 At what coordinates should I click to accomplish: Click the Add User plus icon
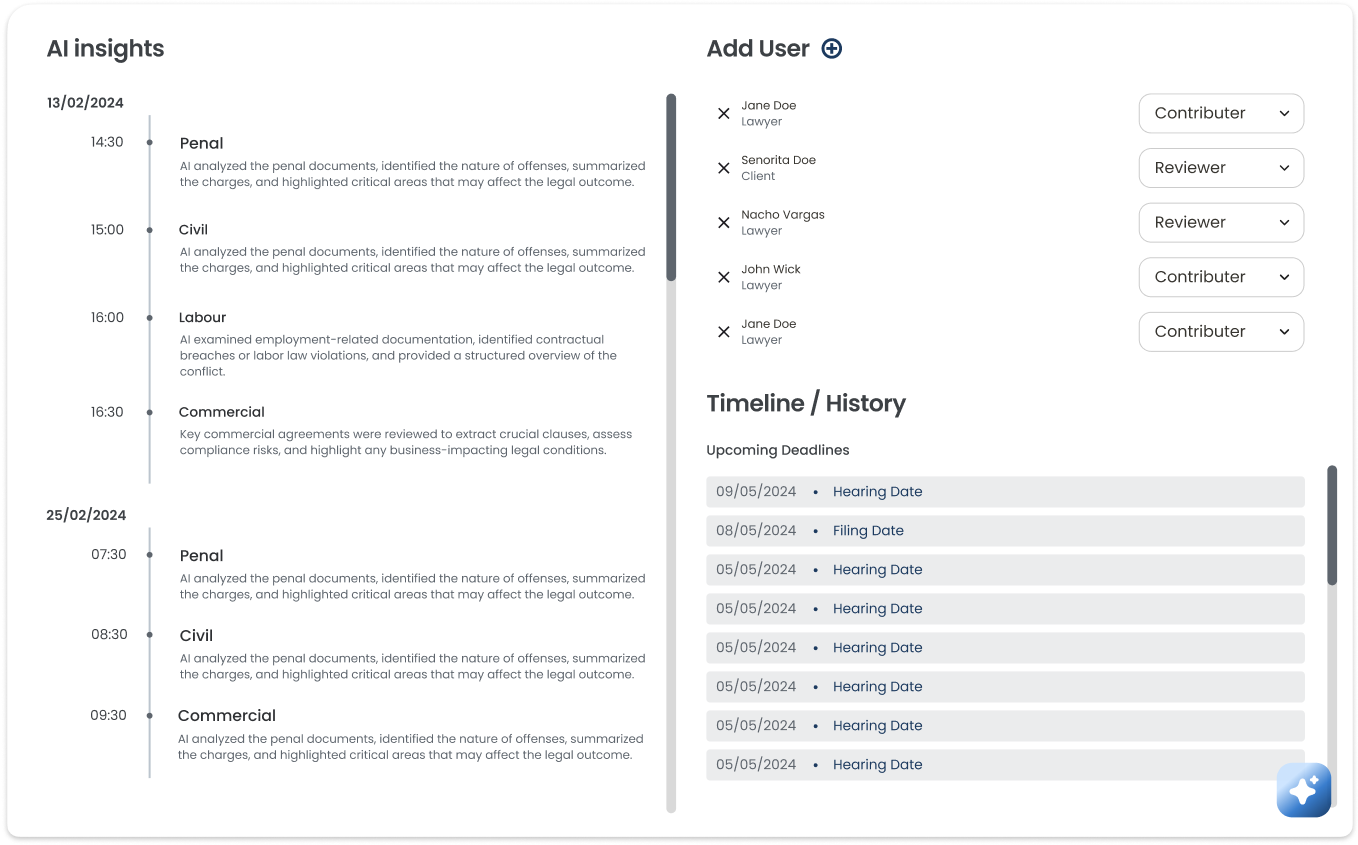[831, 49]
